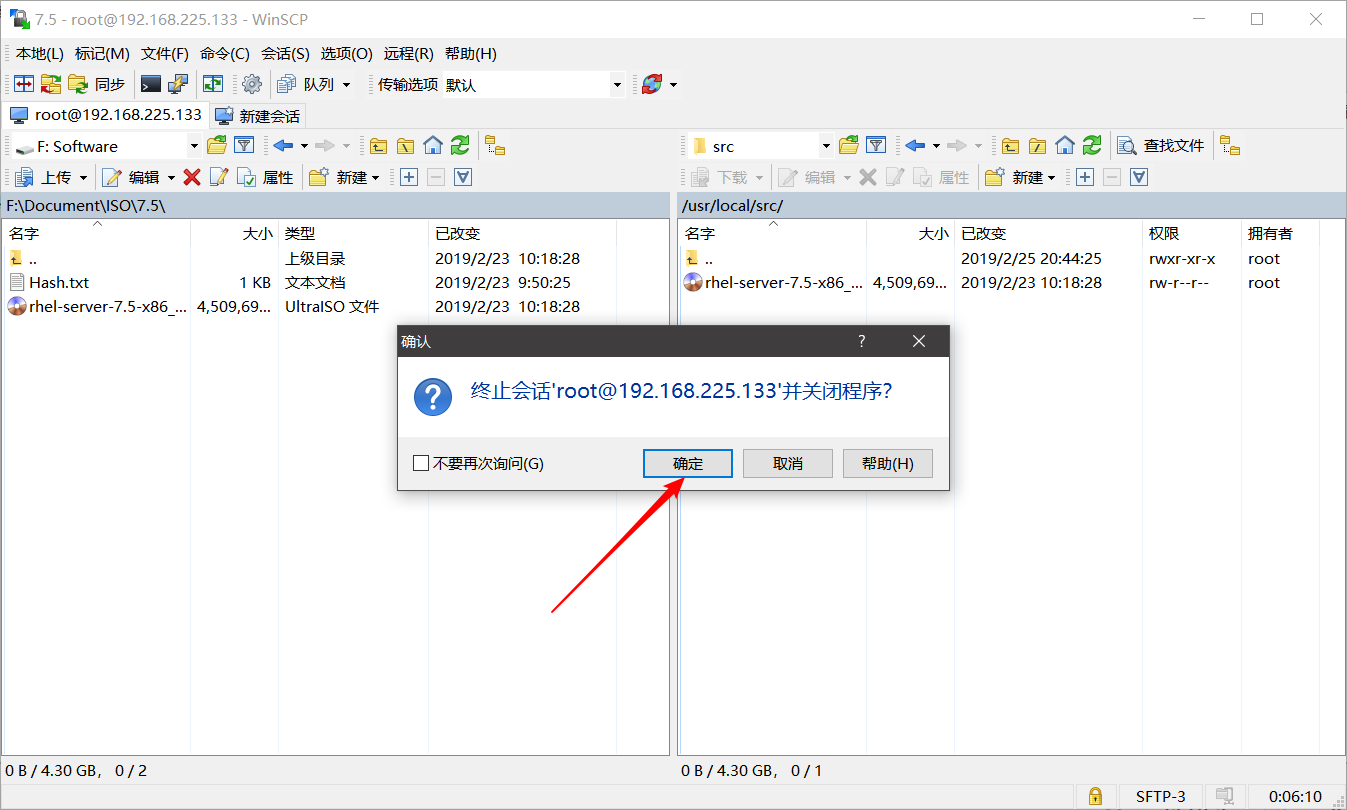Viewport: 1347px width, 810px height.
Task: Click the 队列 queue button
Action: tap(307, 84)
